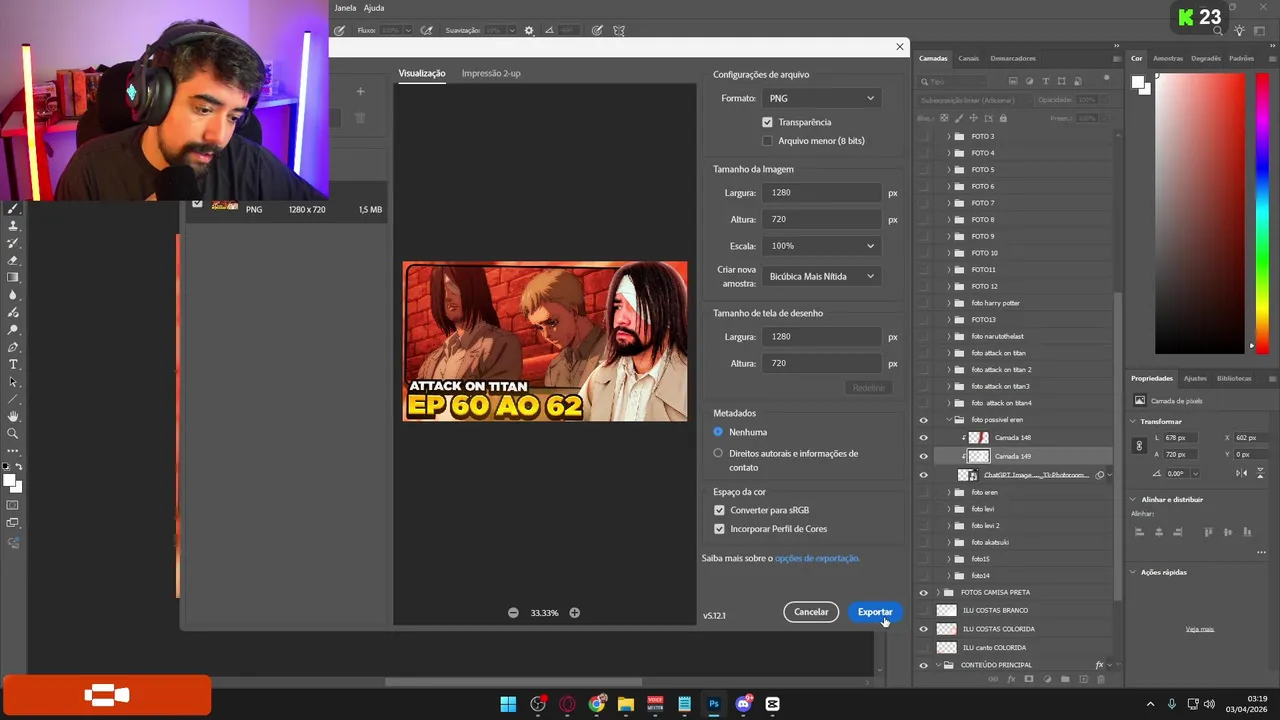Open the Edit Toolbar three-dots icon
This screenshot has width=1280, height=720.
click(13, 451)
